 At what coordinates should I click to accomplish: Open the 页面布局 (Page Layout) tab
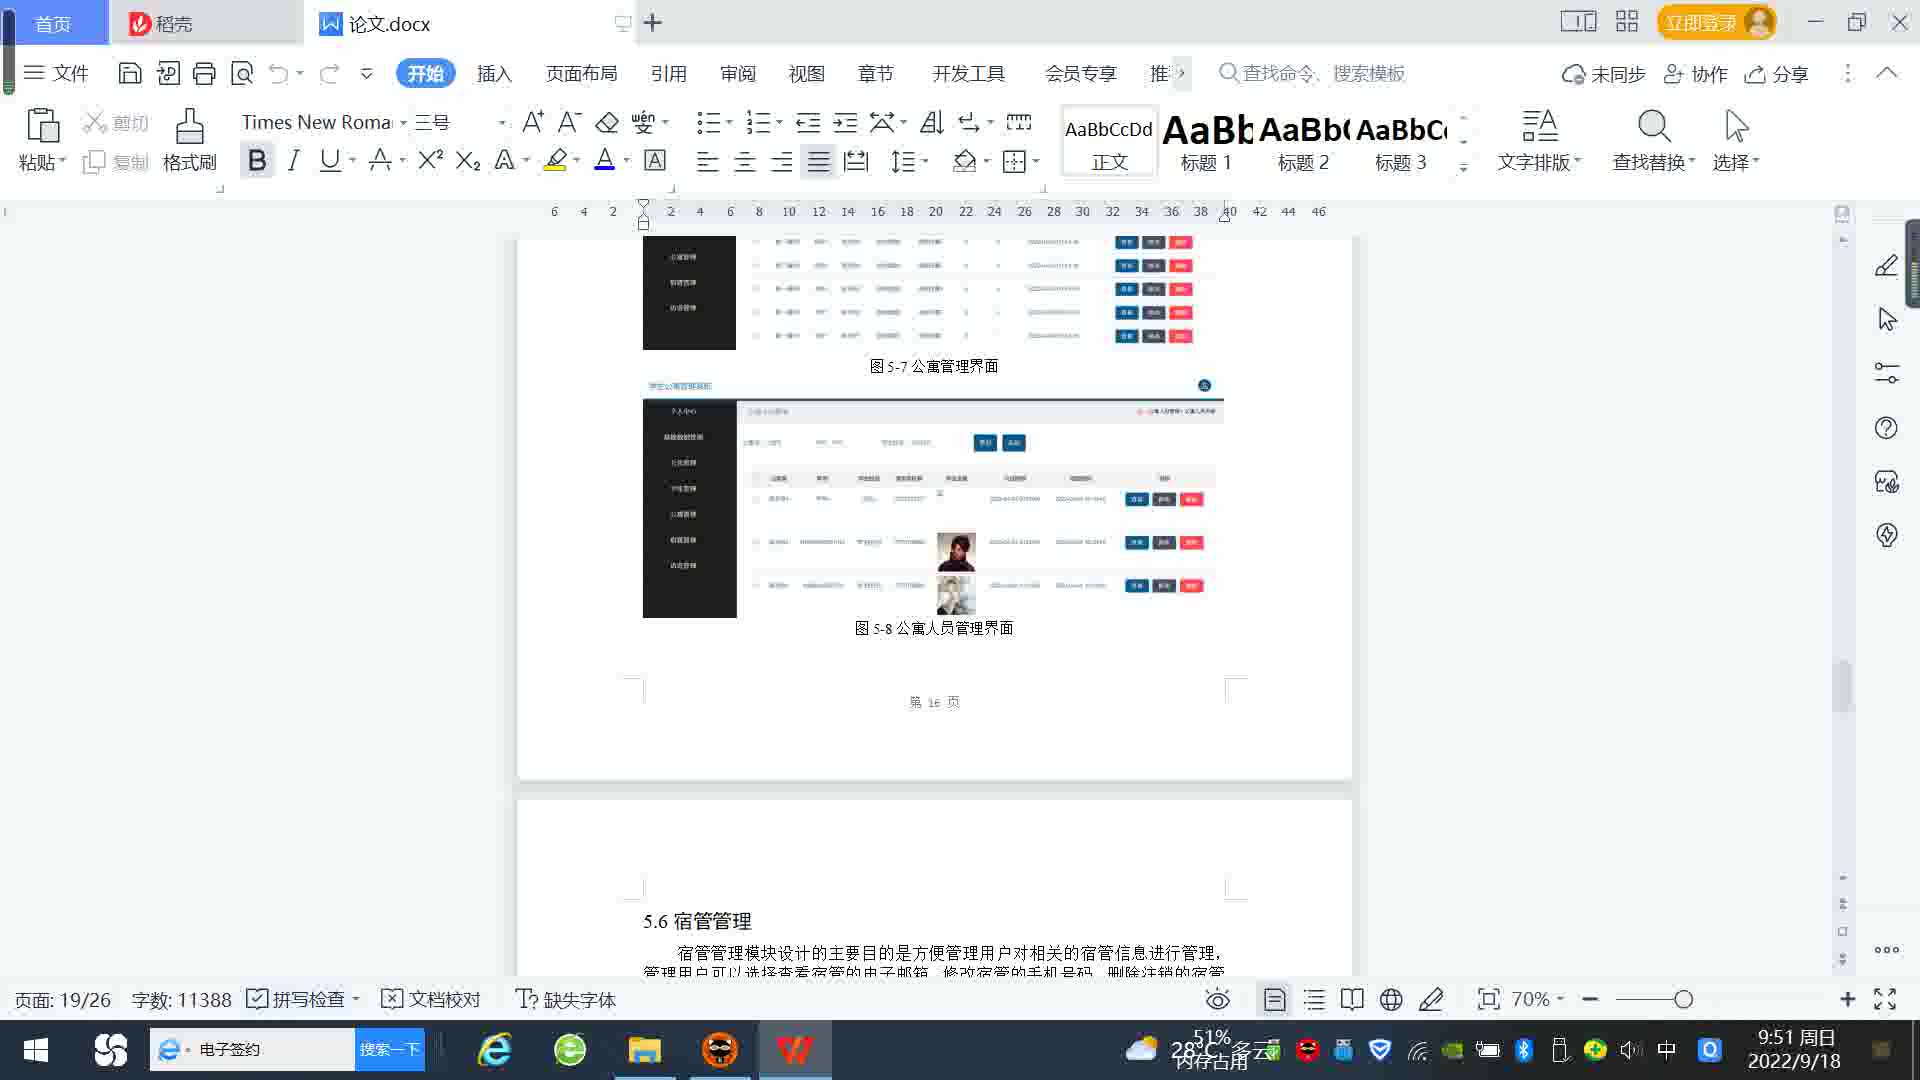pyautogui.click(x=581, y=74)
